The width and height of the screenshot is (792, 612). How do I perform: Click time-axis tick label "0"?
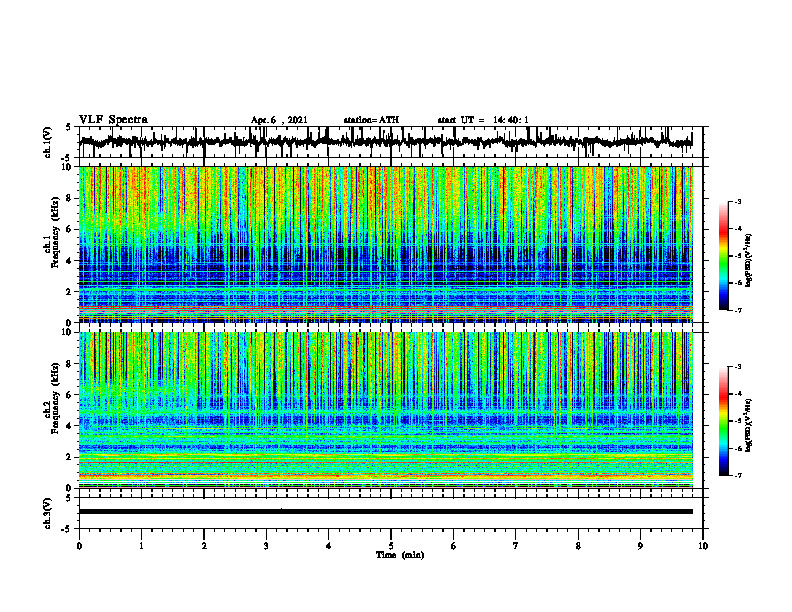pos(79,546)
